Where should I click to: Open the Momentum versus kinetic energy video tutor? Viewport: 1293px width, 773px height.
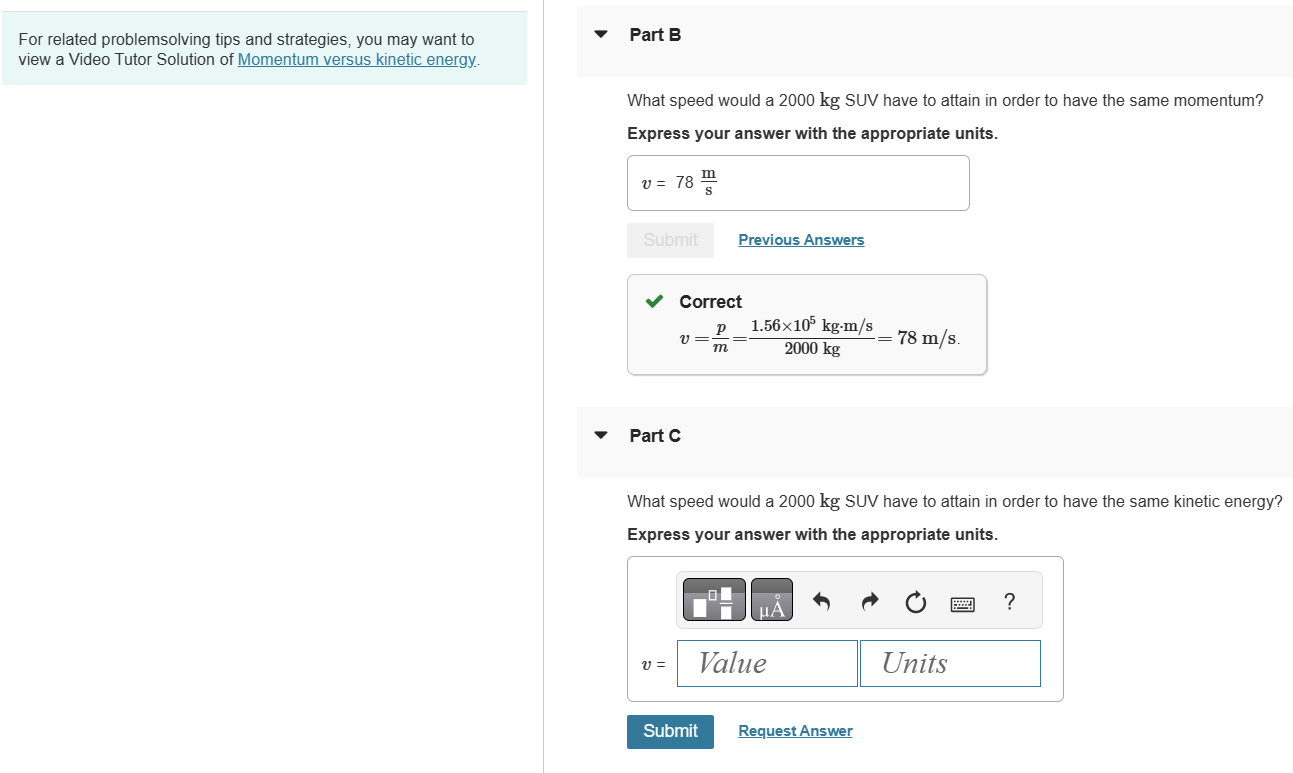356,59
